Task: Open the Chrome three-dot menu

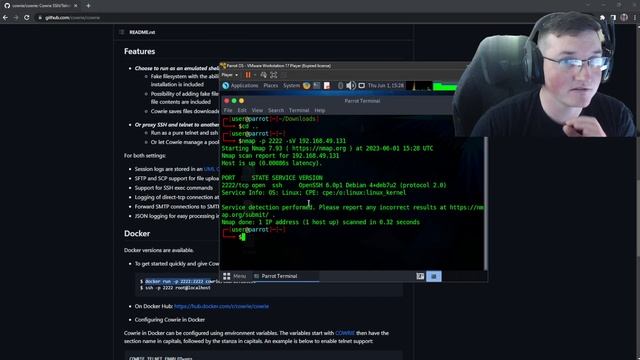Action: (x=635, y=18)
